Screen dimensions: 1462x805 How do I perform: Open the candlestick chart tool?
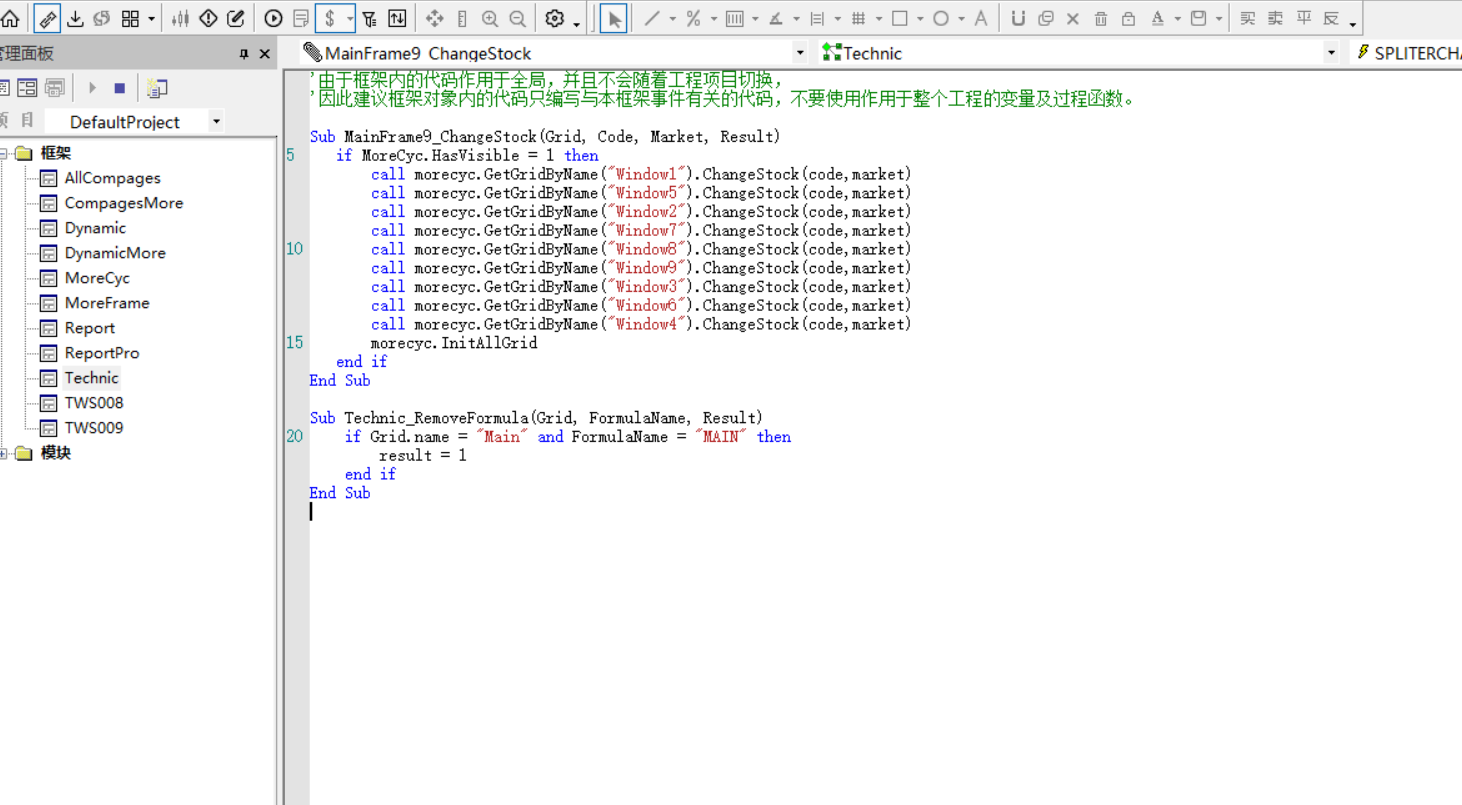(x=180, y=18)
